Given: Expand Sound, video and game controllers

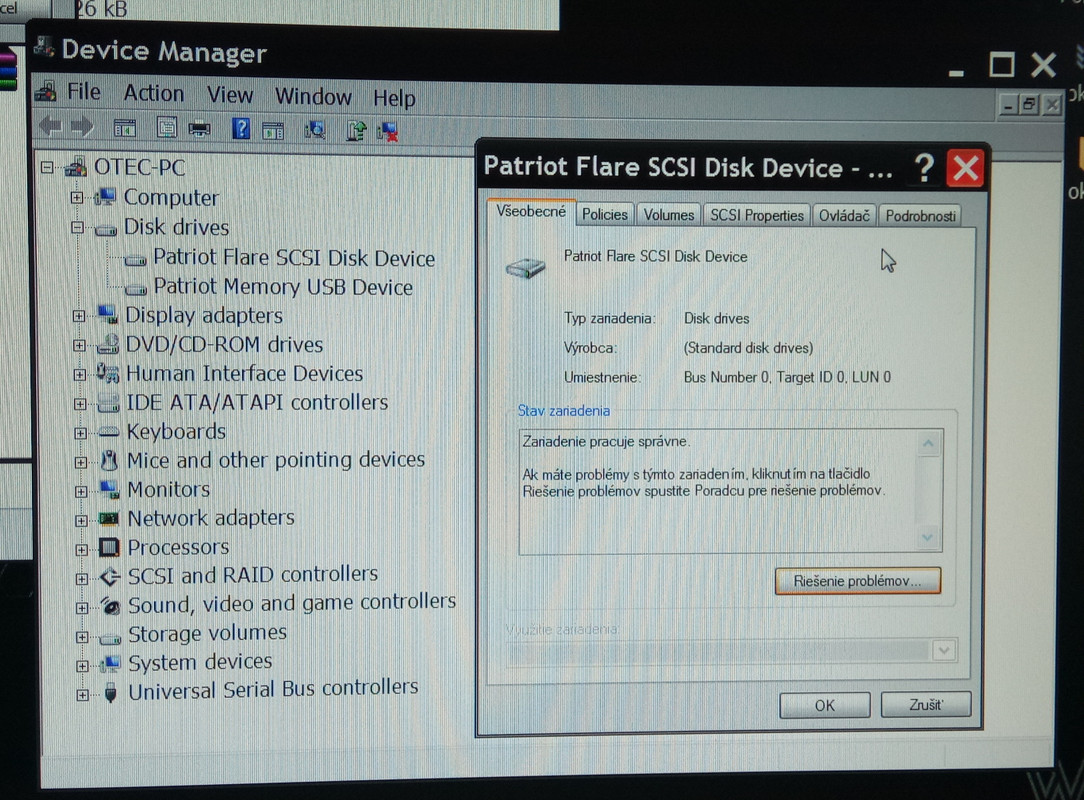Looking at the screenshot, I should 82,608.
